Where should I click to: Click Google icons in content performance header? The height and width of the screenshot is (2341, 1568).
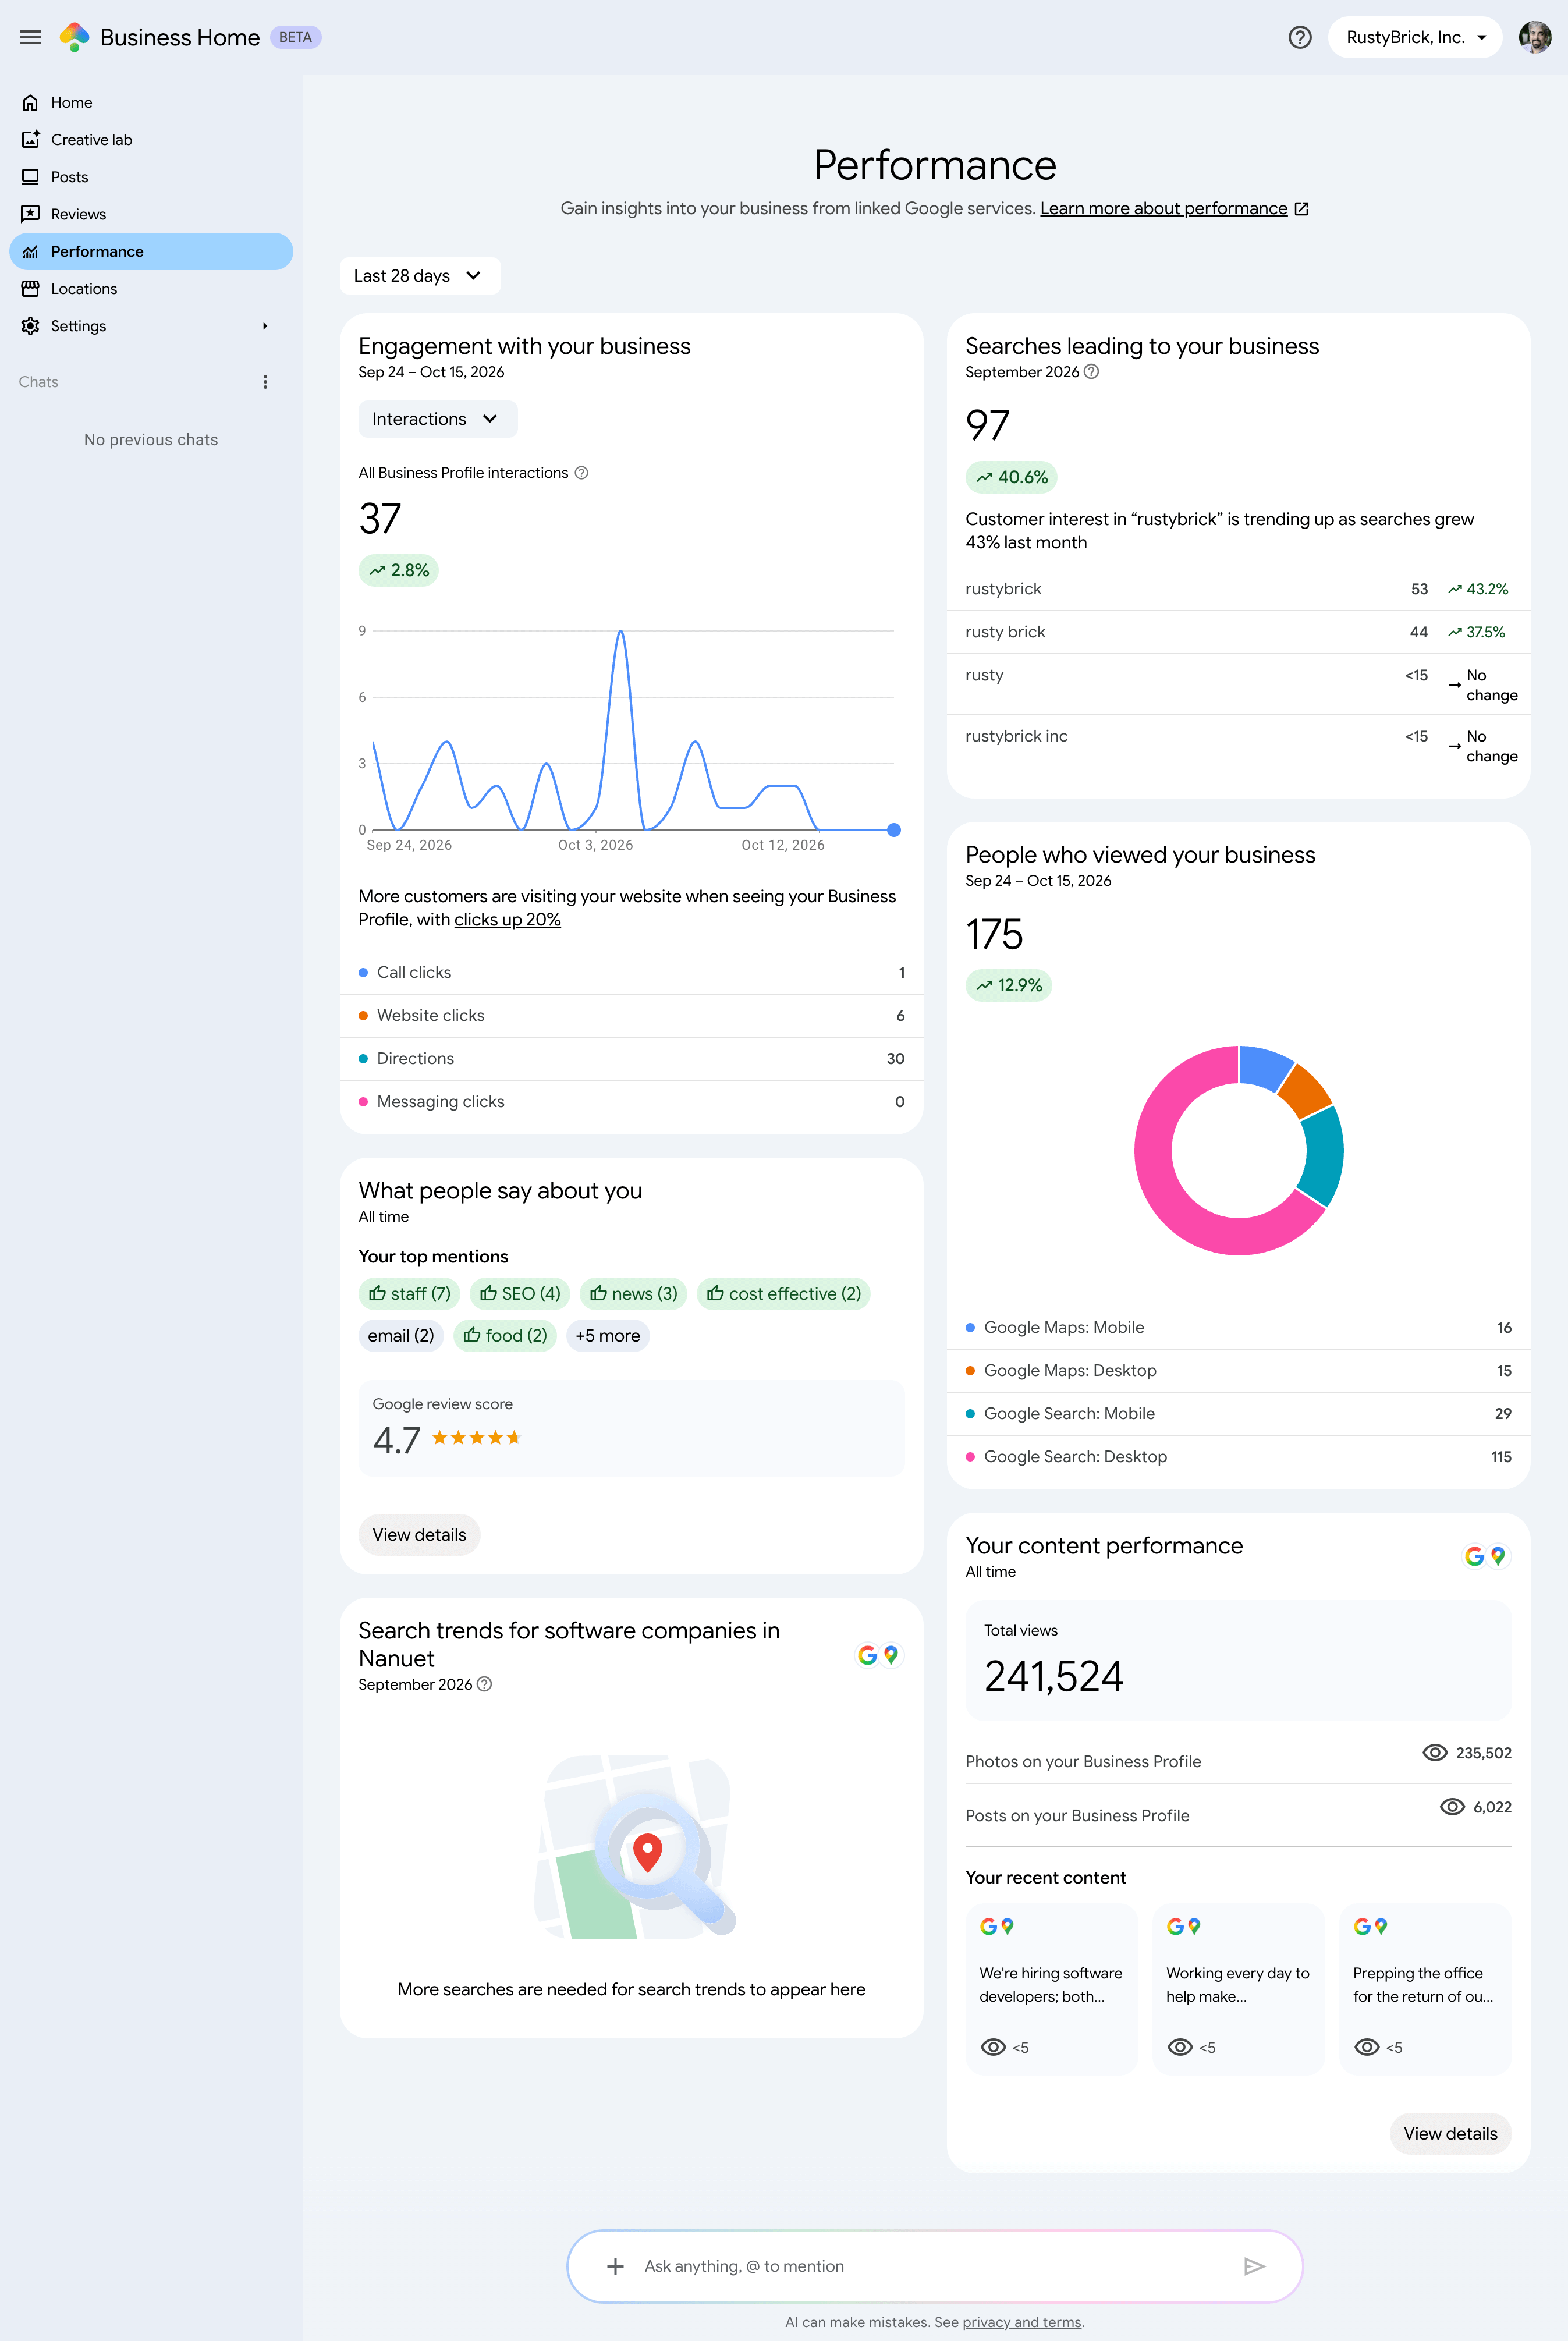click(x=1485, y=1556)
